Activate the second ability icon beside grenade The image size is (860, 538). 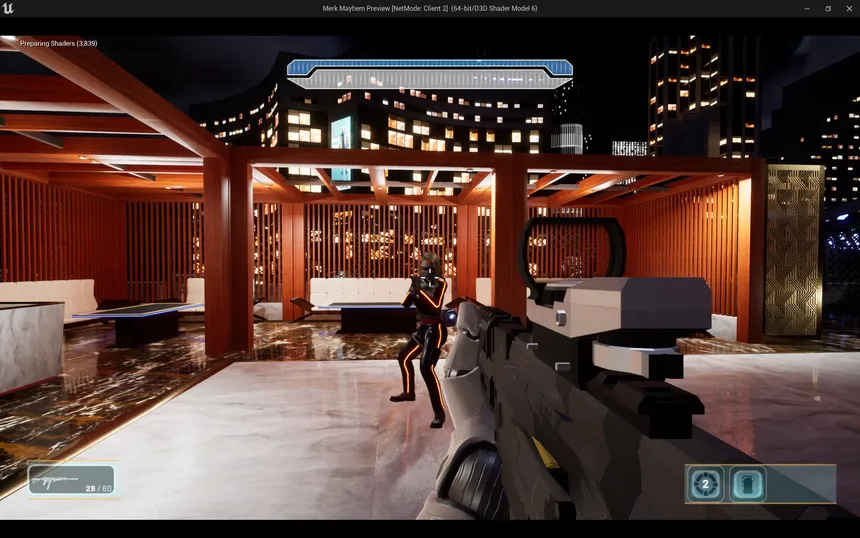pyautogui.click(x=747, y=484)
